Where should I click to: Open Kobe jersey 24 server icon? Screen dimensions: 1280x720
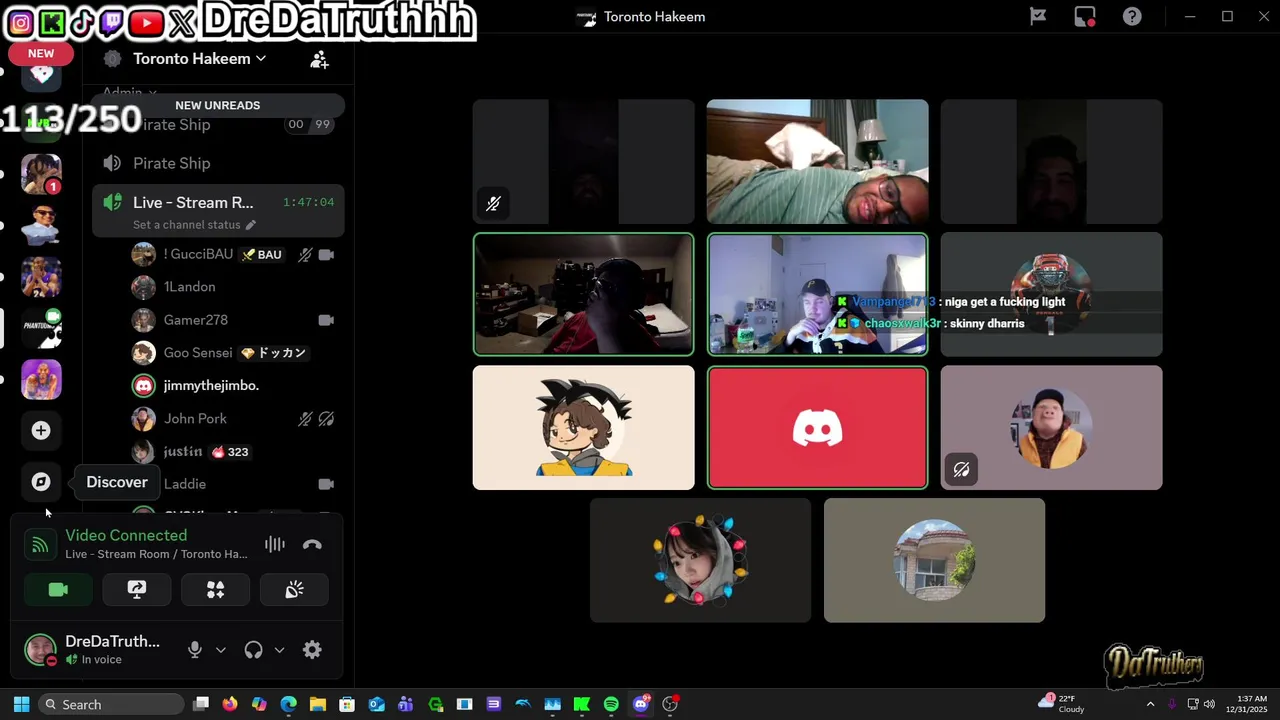(x=41, y=277)
